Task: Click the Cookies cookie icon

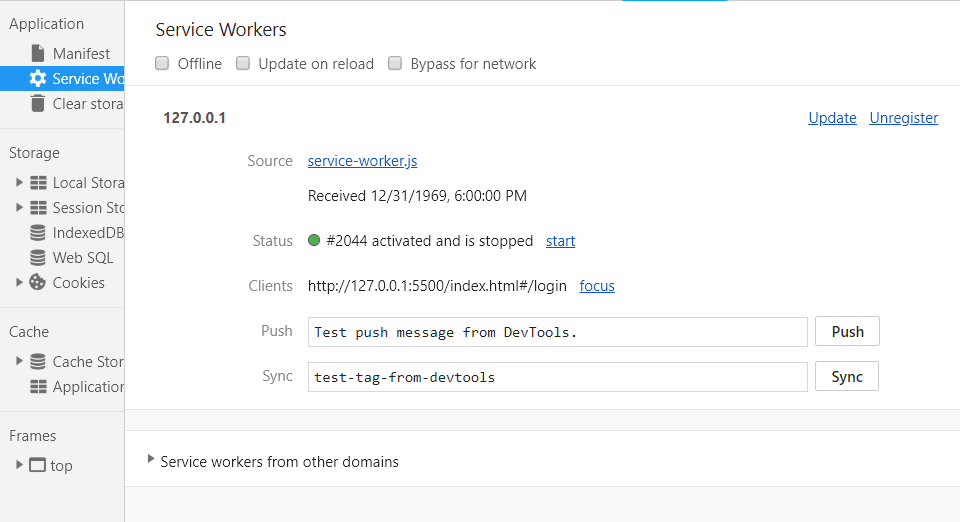Action: click(38, 282)
